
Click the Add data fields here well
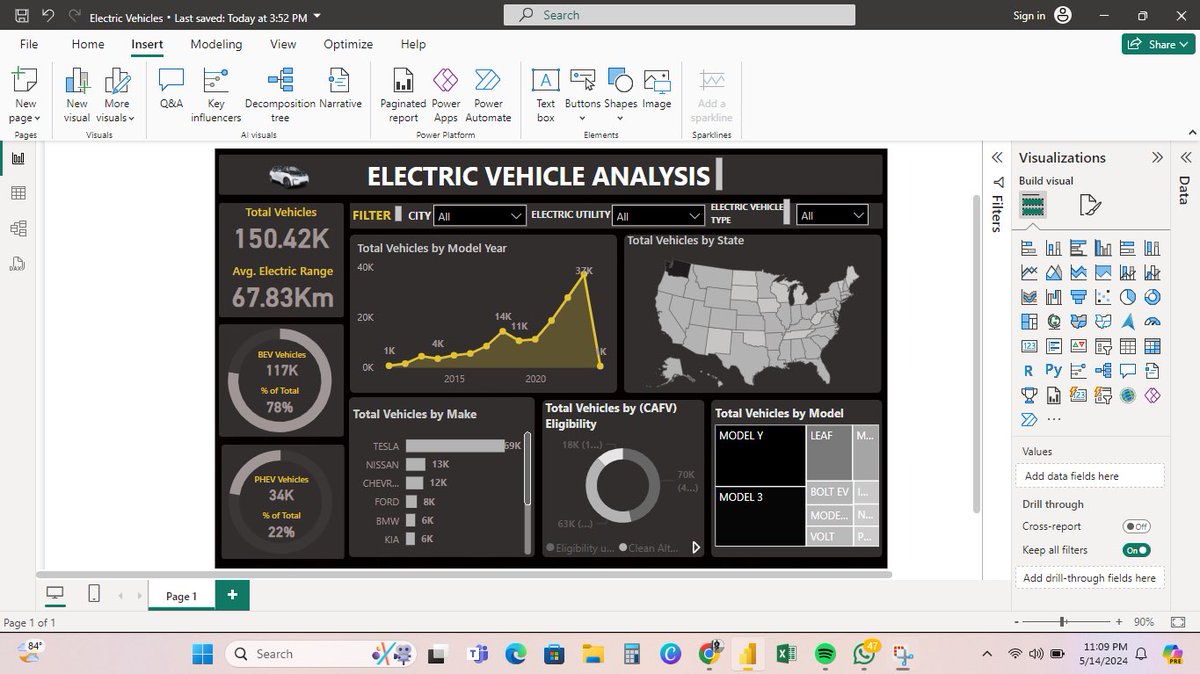[1090, 476]
